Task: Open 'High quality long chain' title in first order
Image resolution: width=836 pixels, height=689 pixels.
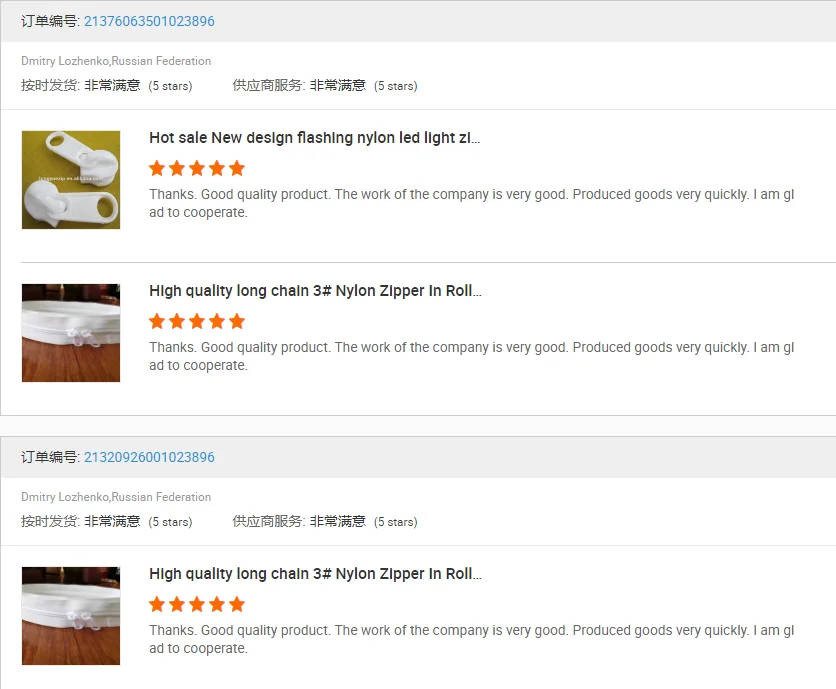Action: coord(315,291)
